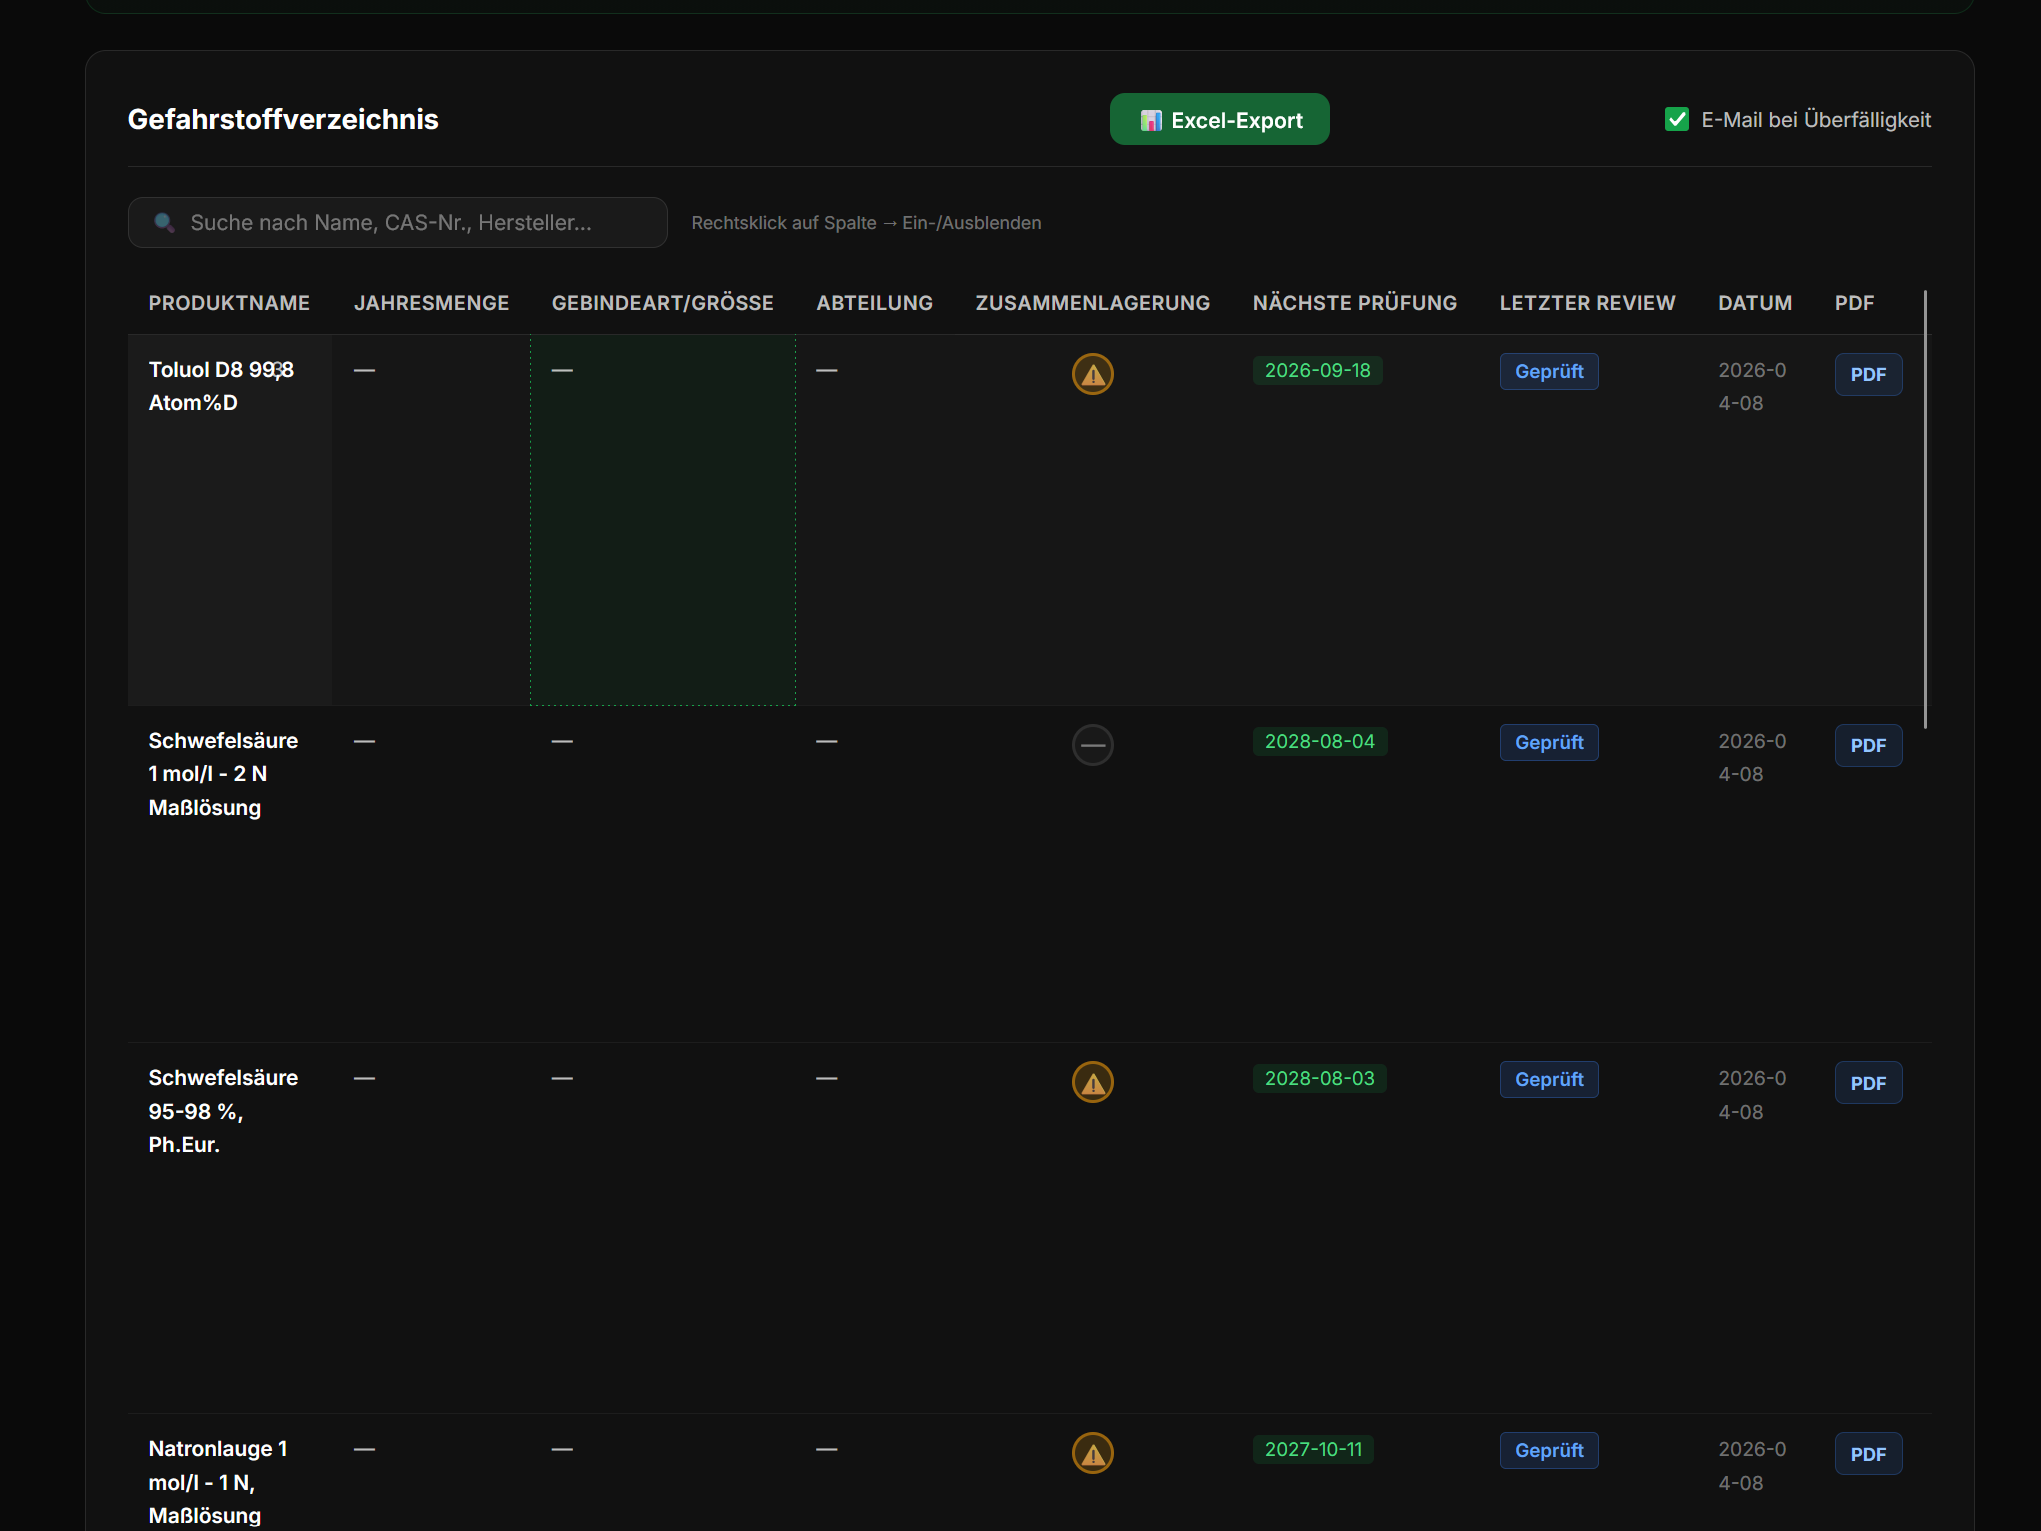Click the LETZTER REVIEW column header
2041x1531 pixels.
(1587, 303)
